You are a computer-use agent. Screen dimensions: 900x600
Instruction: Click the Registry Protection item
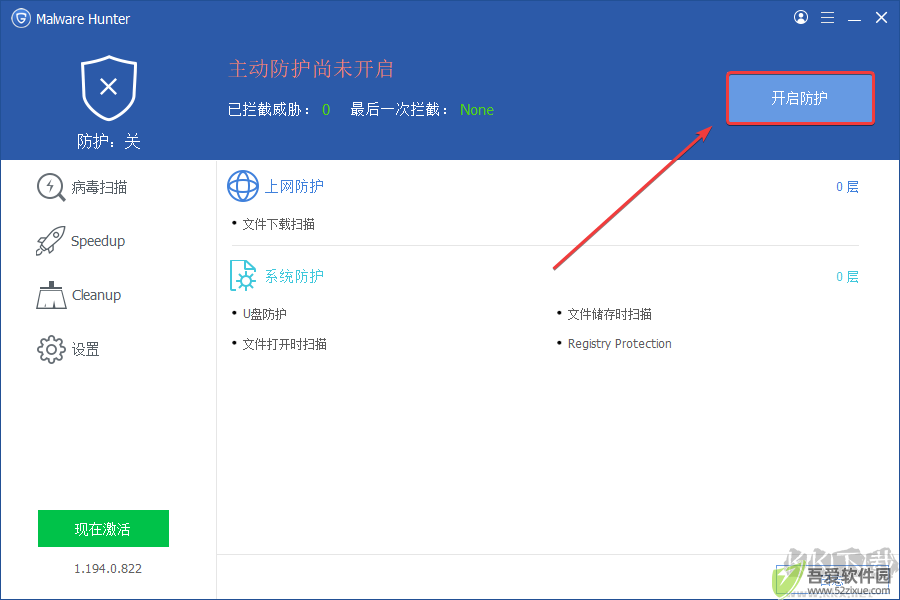click(619, 343)
